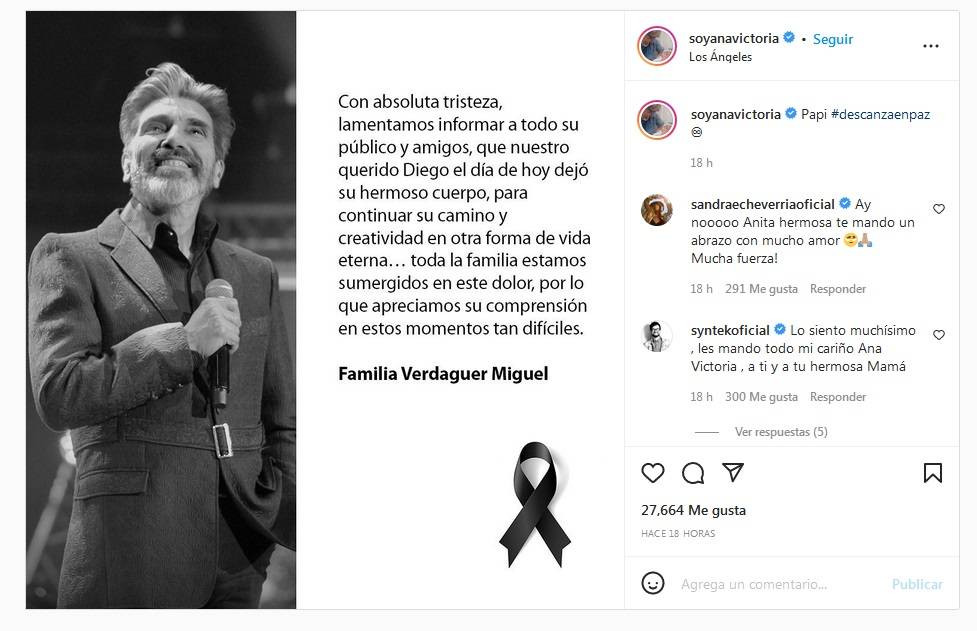
Task: Like sandraecheverriaoficial's comment heart
Action: click(938, 209)
